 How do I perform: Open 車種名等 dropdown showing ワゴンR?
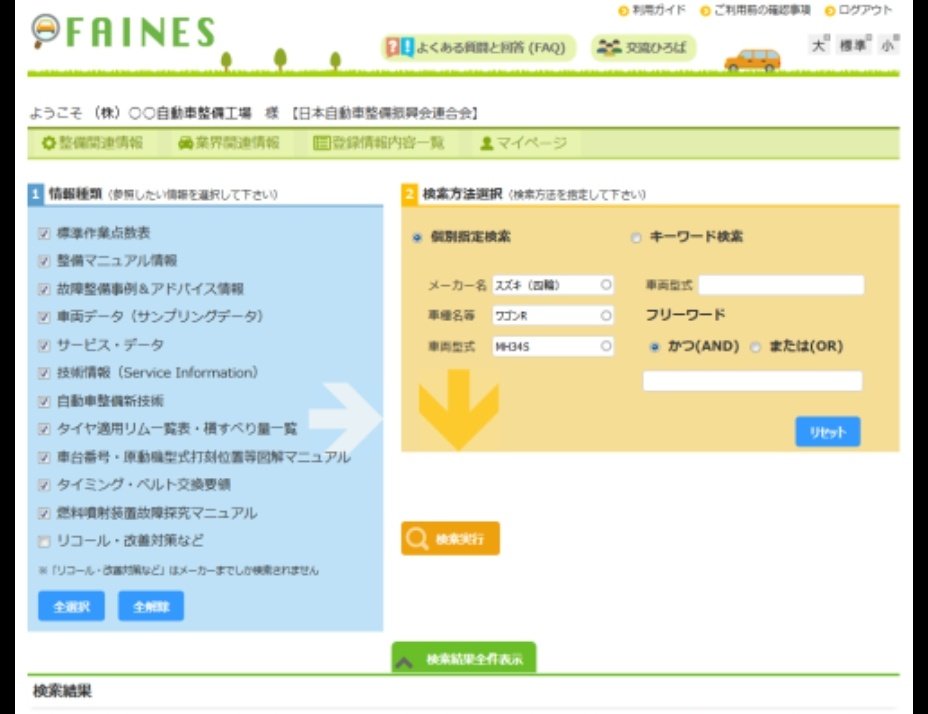[x=553, y=316]
